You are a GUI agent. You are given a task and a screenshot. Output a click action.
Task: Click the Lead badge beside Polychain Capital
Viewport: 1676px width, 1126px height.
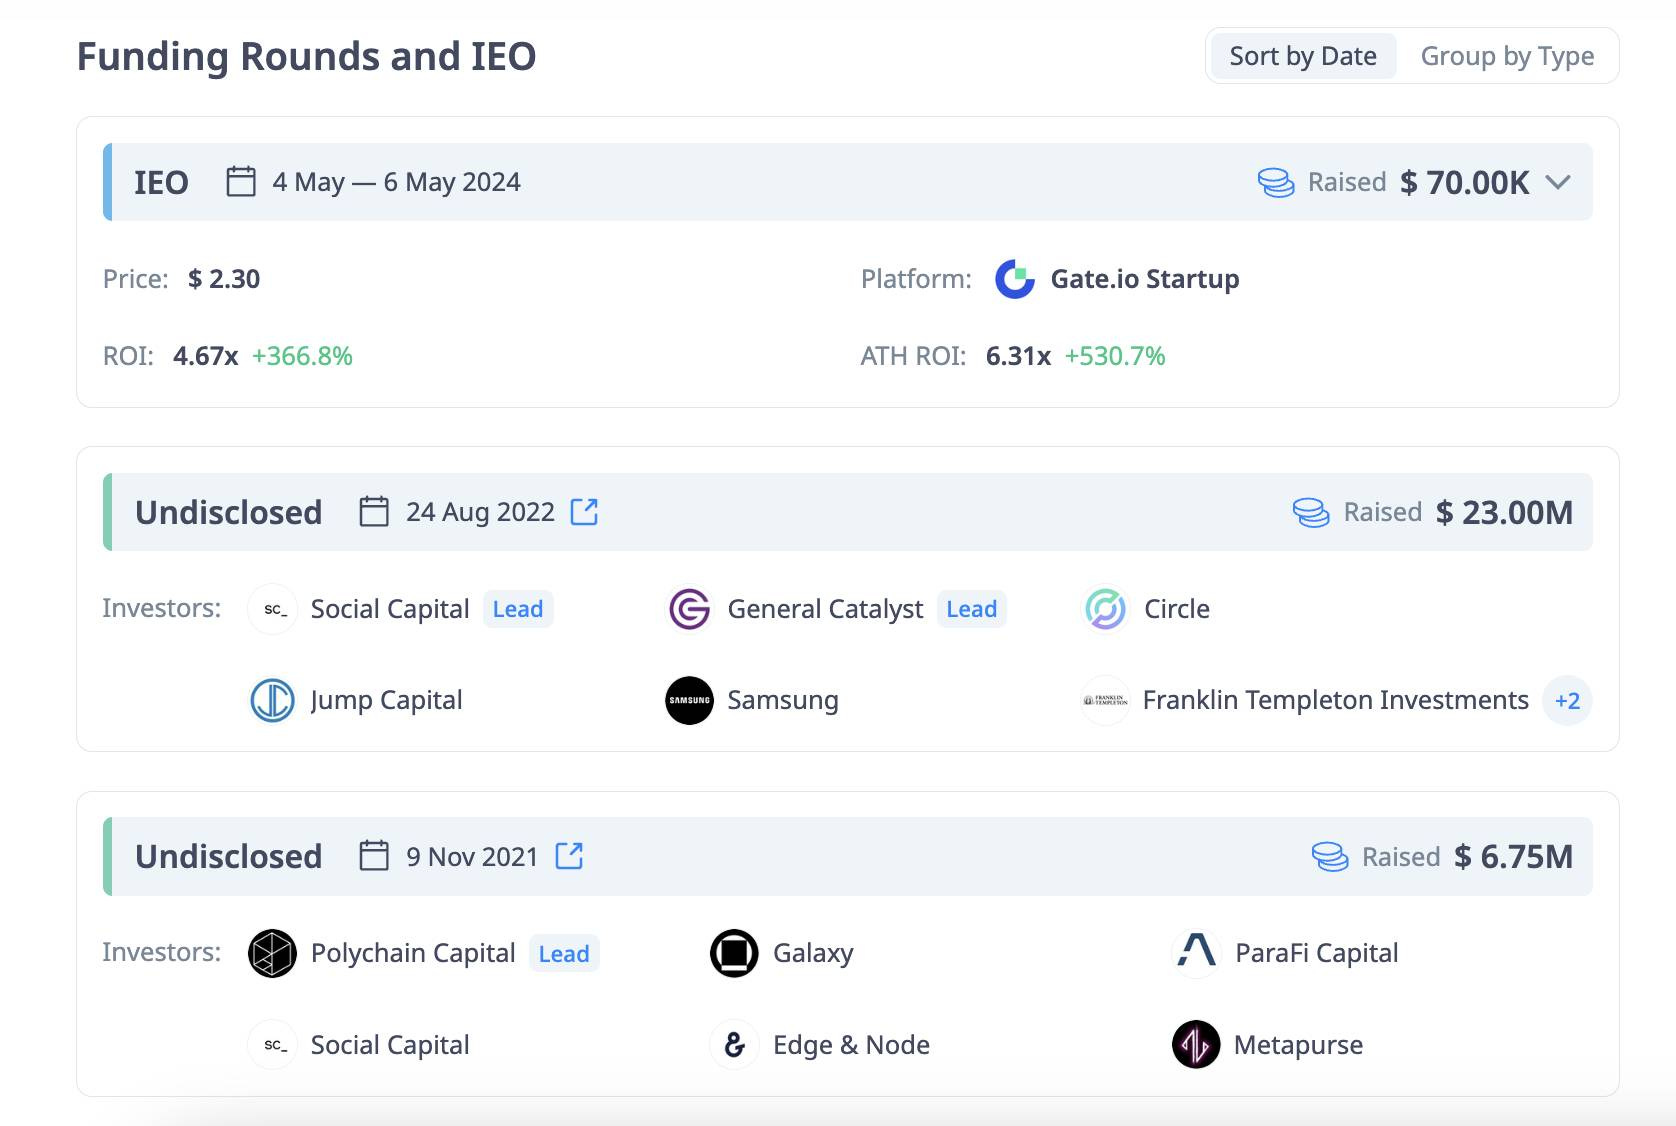[x=564, y=953]
